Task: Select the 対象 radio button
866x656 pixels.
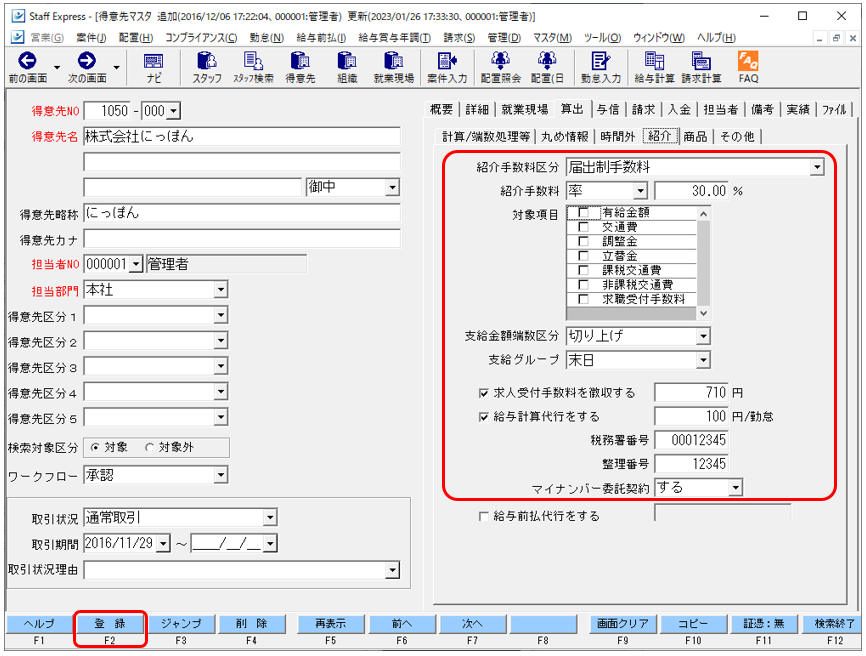Action: 95,447
